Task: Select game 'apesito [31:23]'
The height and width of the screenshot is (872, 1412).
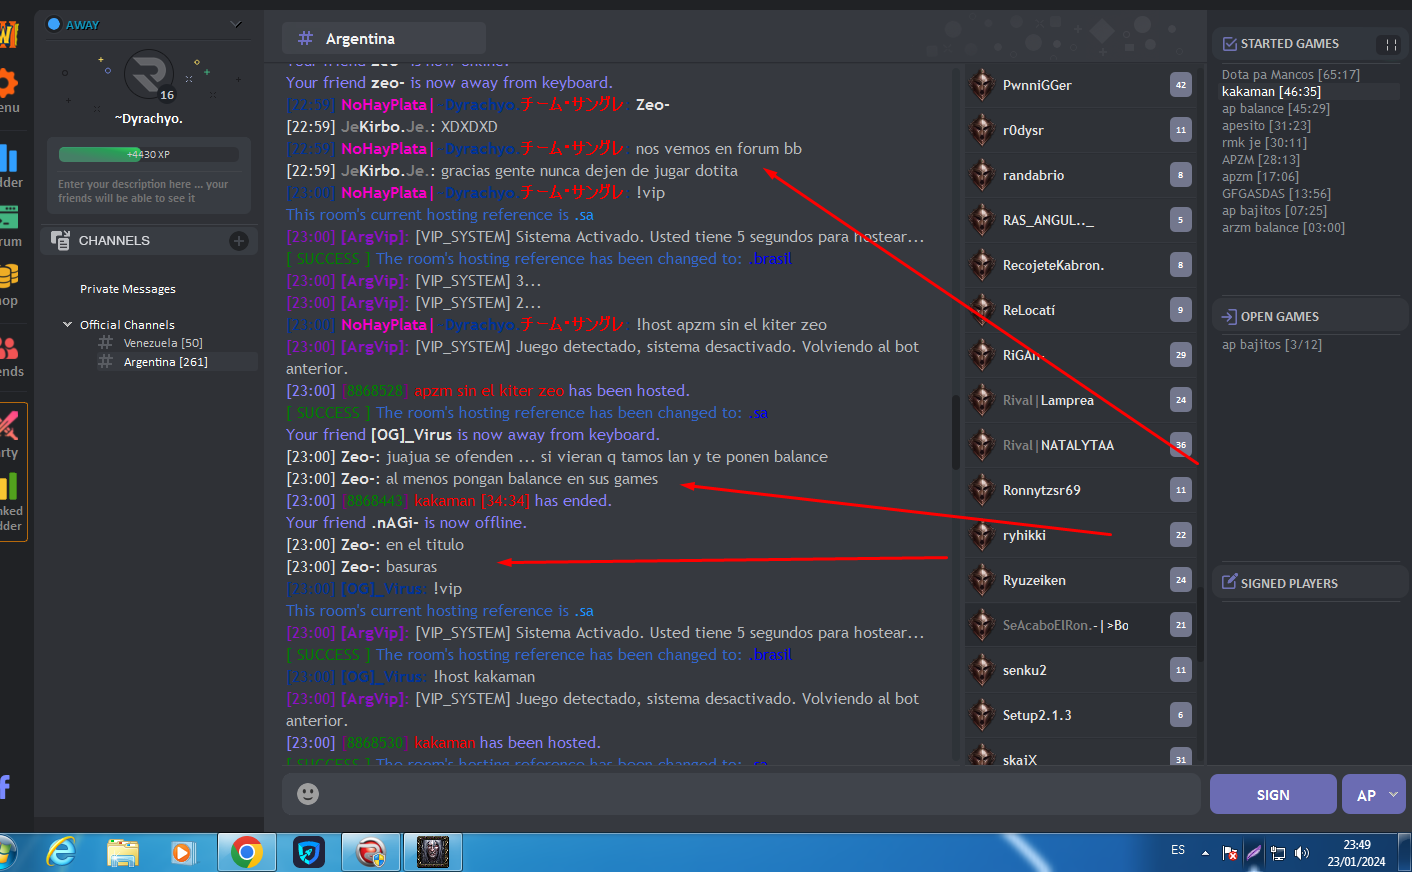Action: [x=1266, y=126]
